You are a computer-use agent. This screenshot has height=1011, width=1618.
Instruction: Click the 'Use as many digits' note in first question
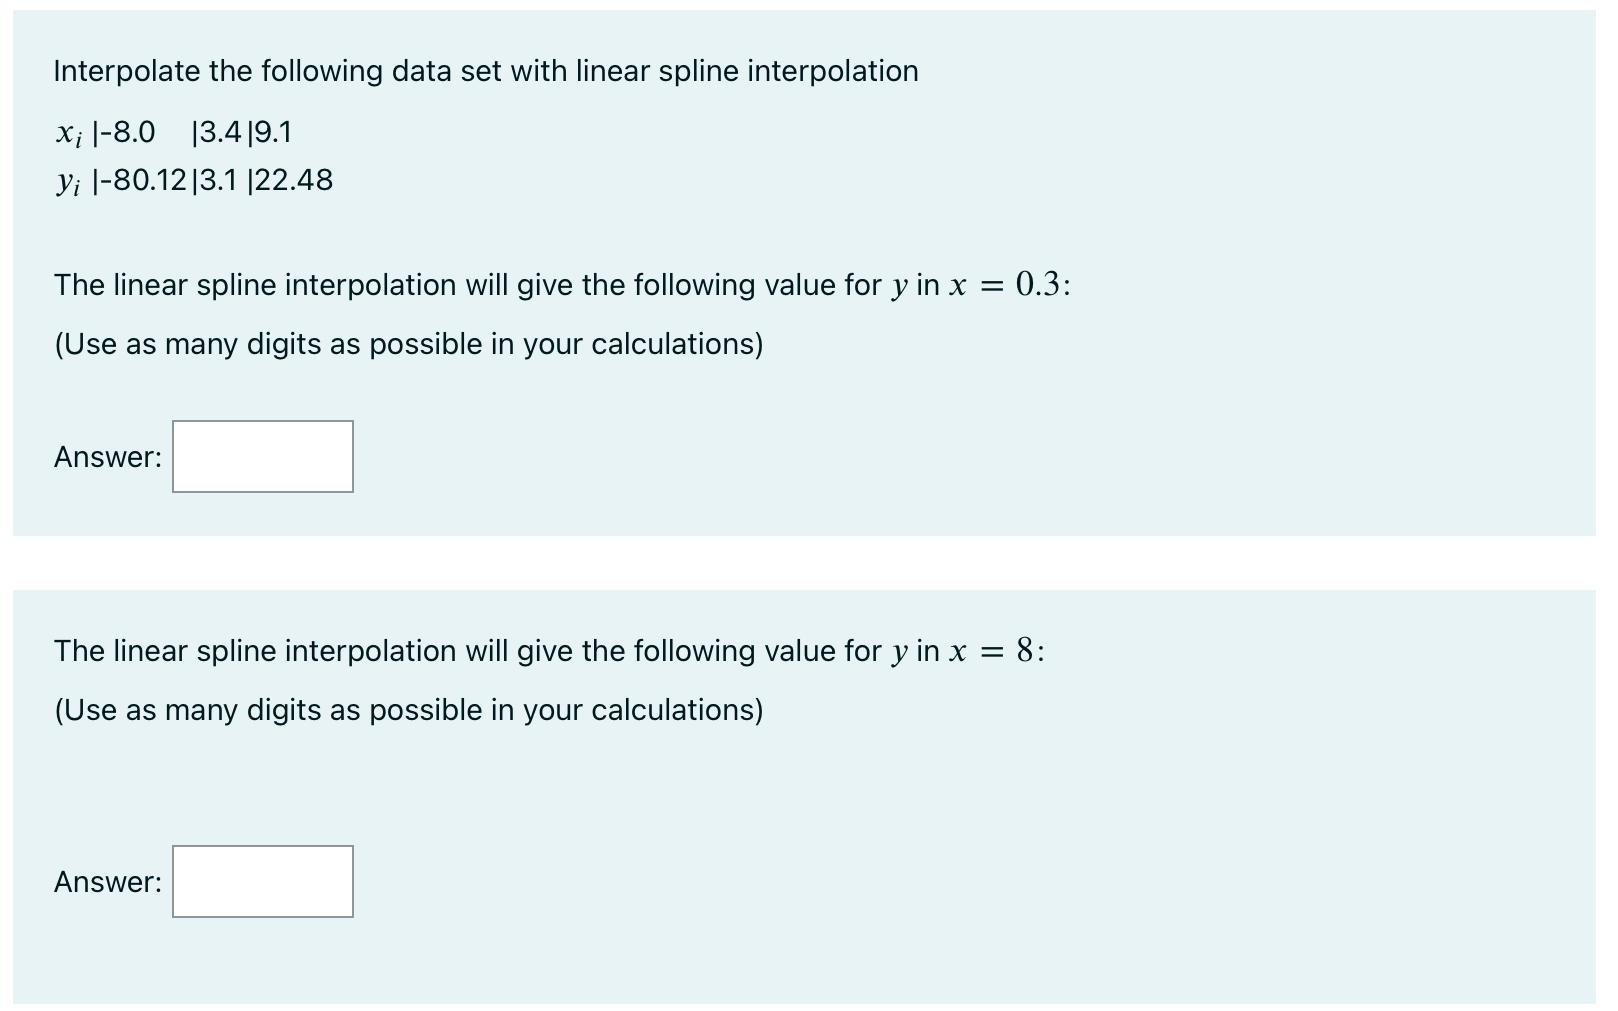[409, 343]
